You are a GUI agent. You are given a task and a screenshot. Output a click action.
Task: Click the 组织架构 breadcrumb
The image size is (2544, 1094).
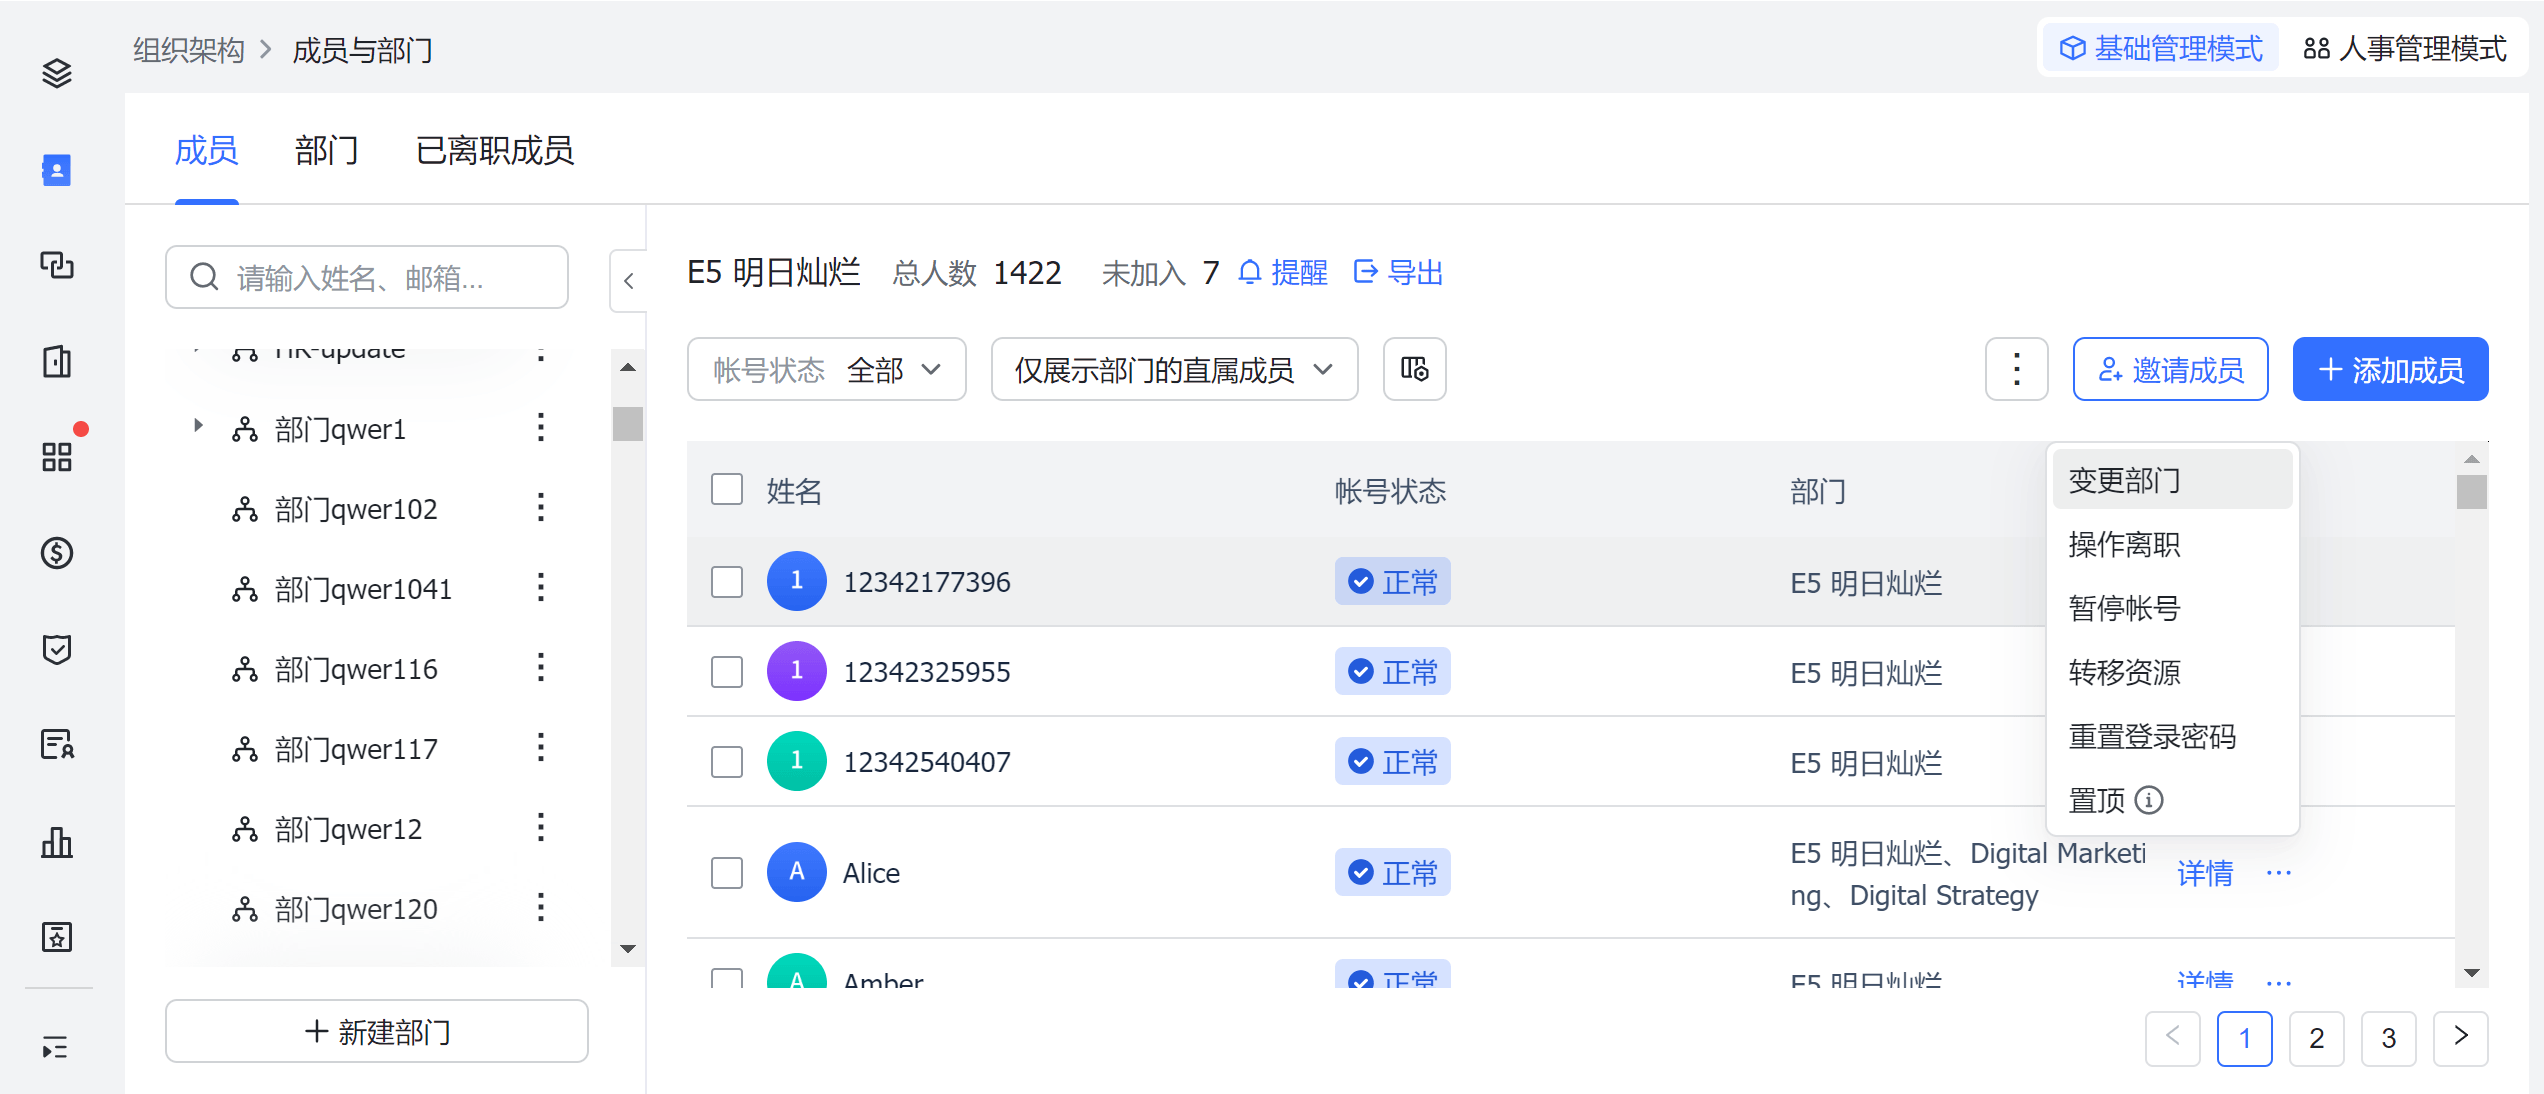[x=189, y=50]
